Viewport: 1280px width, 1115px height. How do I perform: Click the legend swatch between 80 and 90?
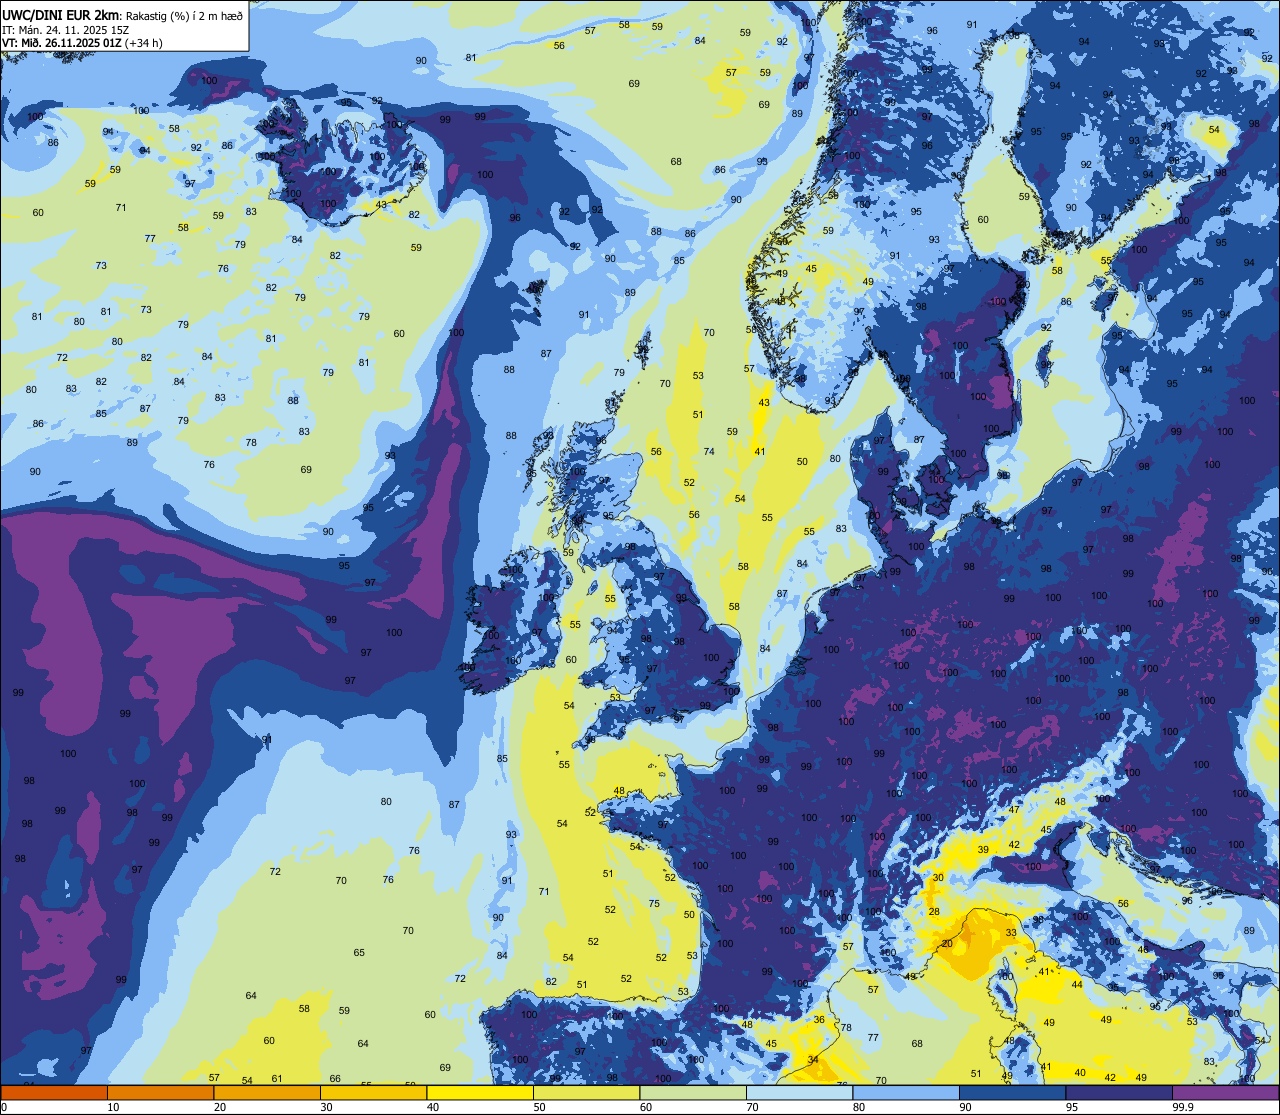pyautogui.click(x=906, y=1092)
